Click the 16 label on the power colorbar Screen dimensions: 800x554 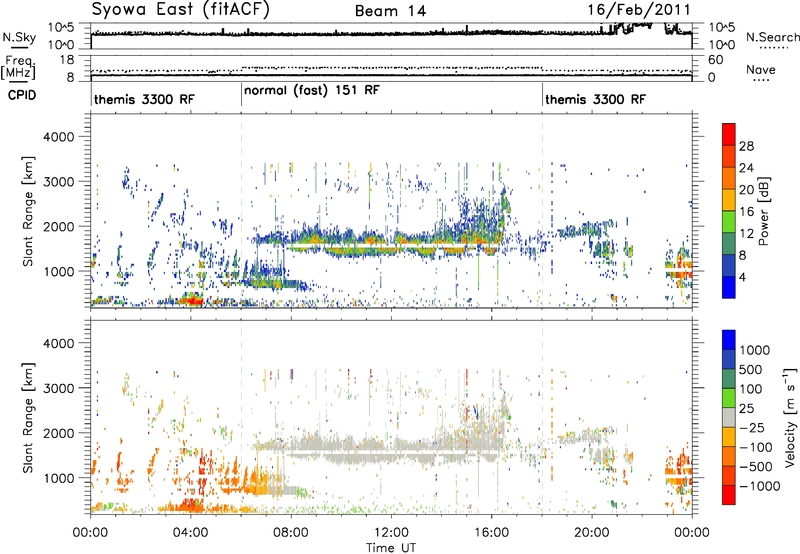point(746,212)
